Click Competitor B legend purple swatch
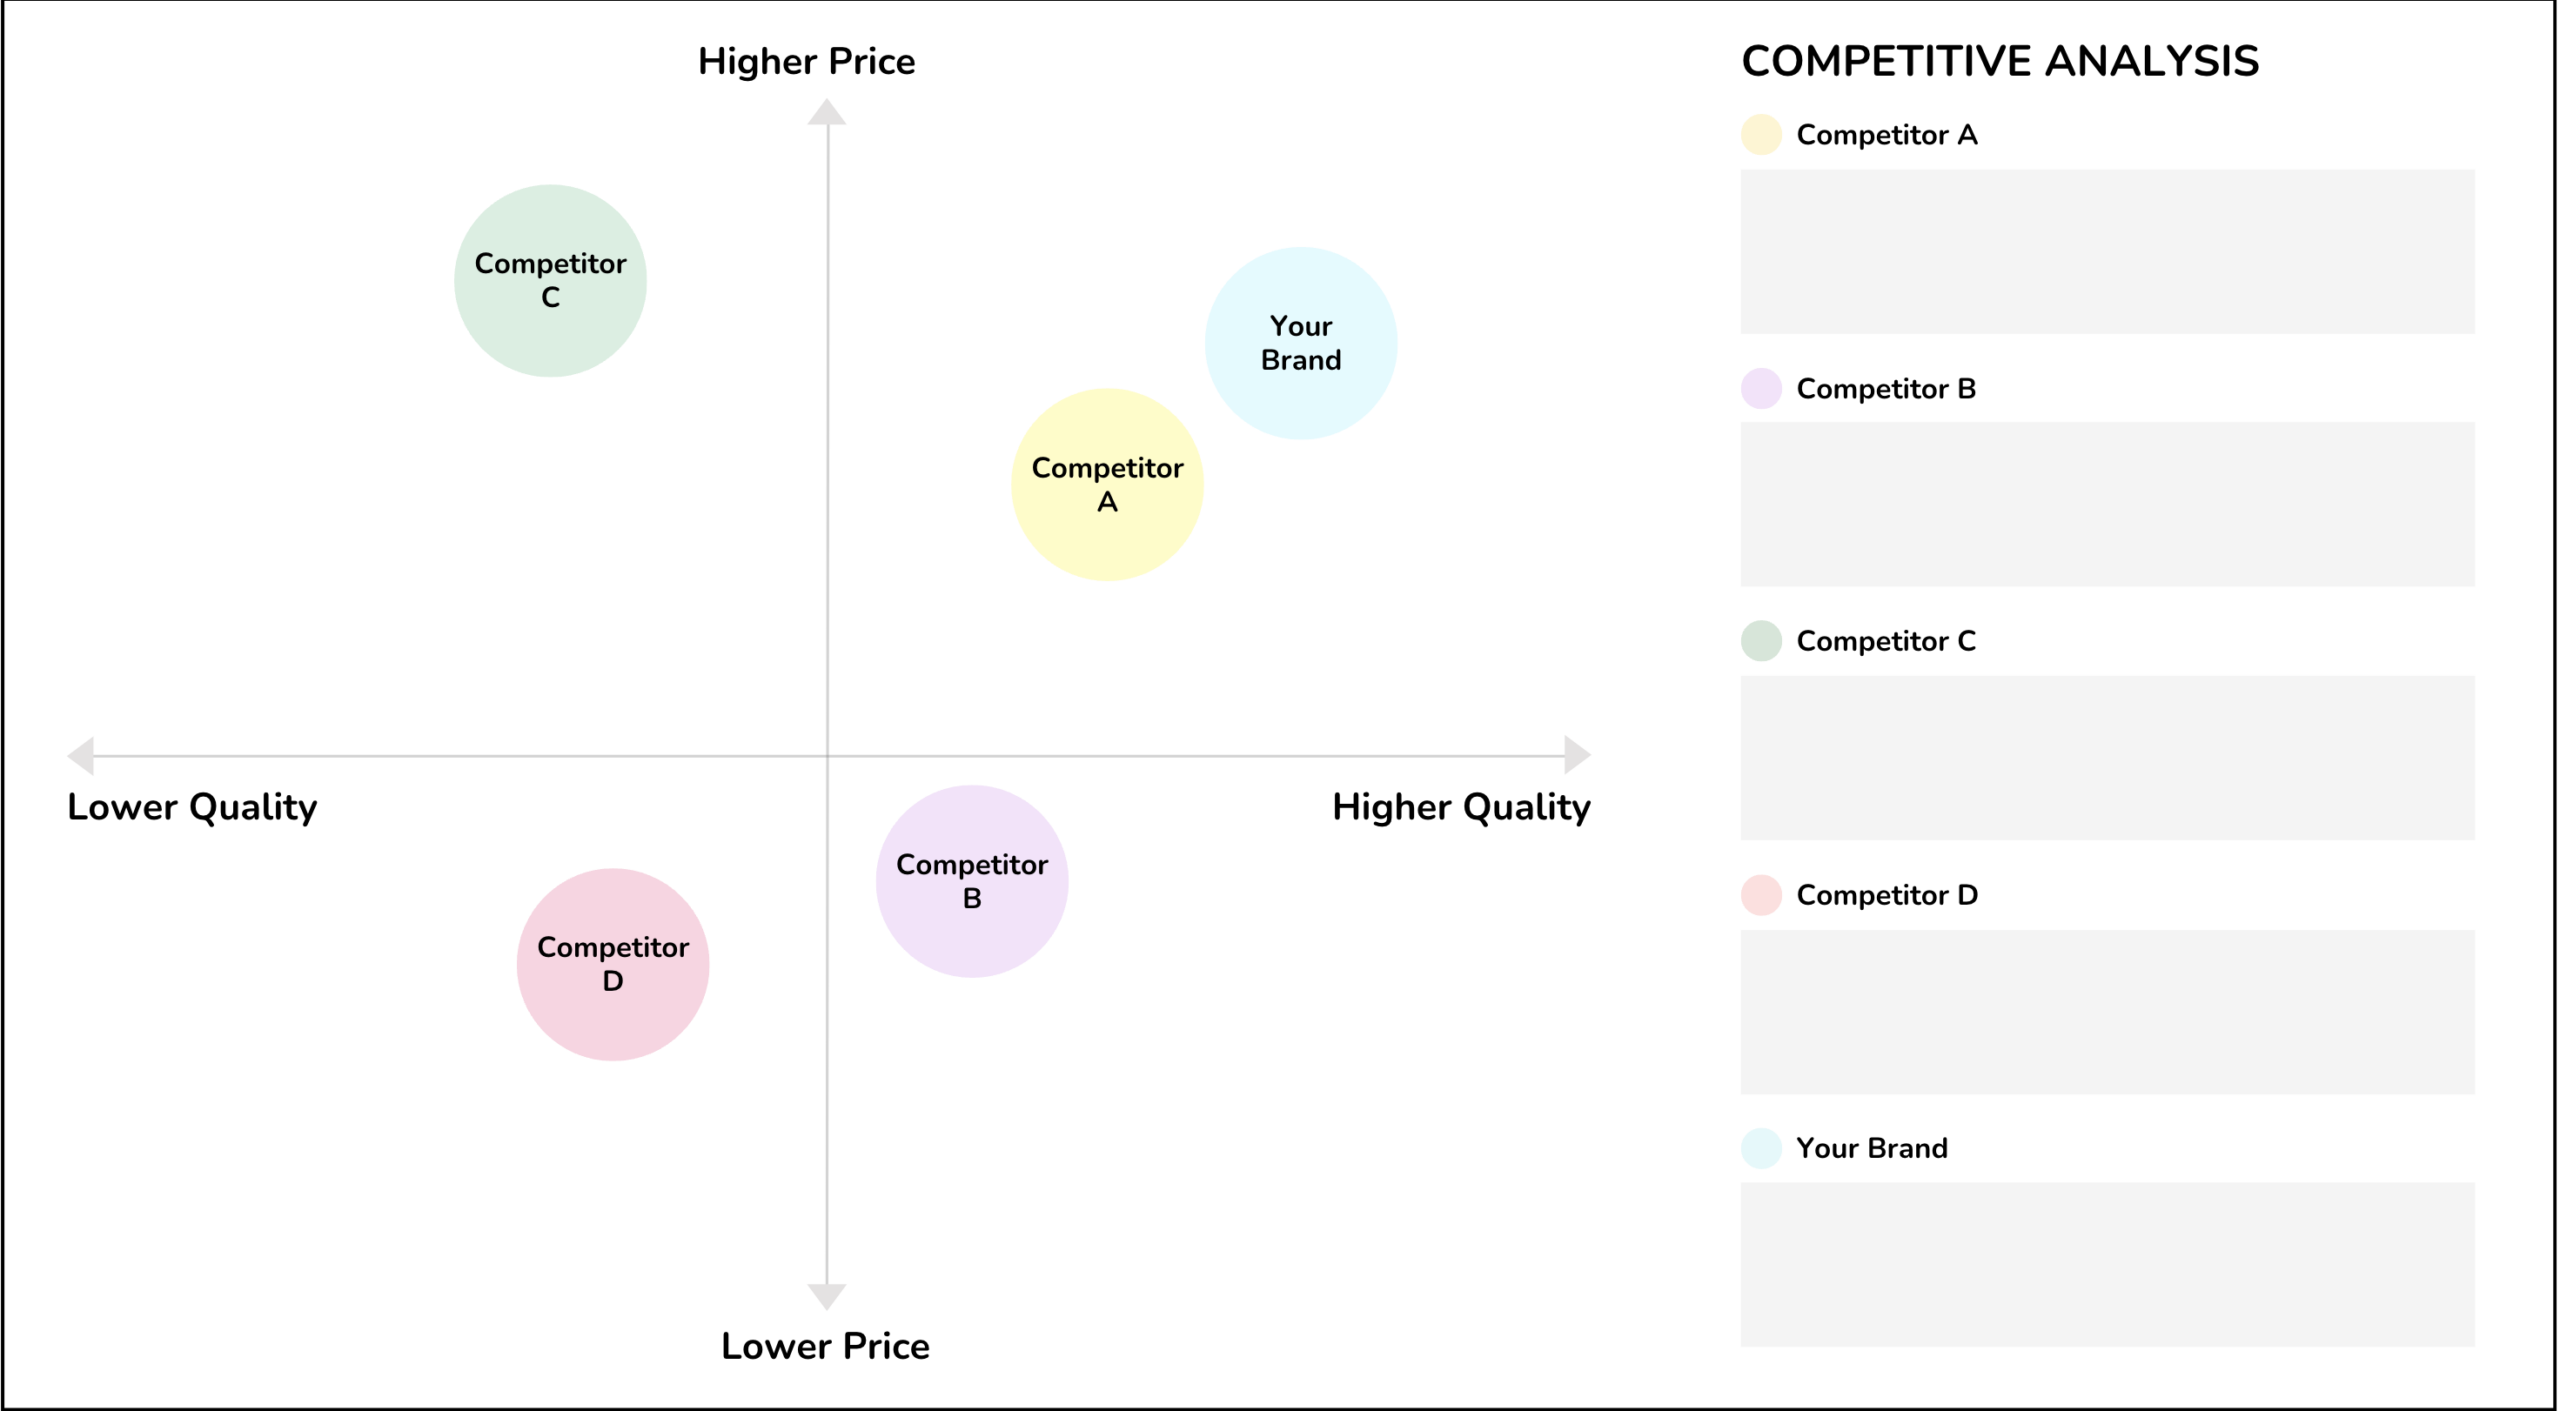 (x=1761, y=389)
